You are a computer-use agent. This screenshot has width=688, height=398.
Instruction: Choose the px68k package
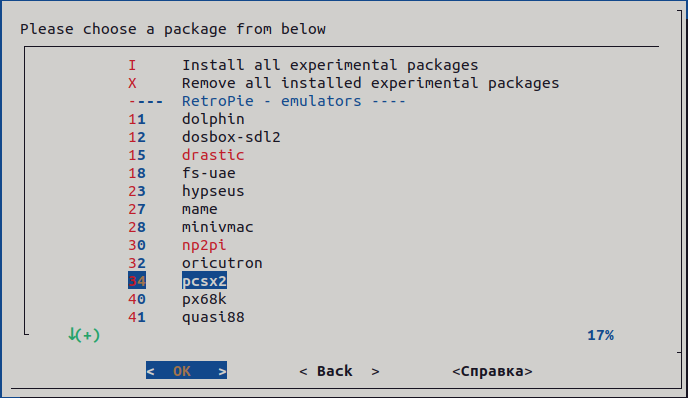[204, 299]
